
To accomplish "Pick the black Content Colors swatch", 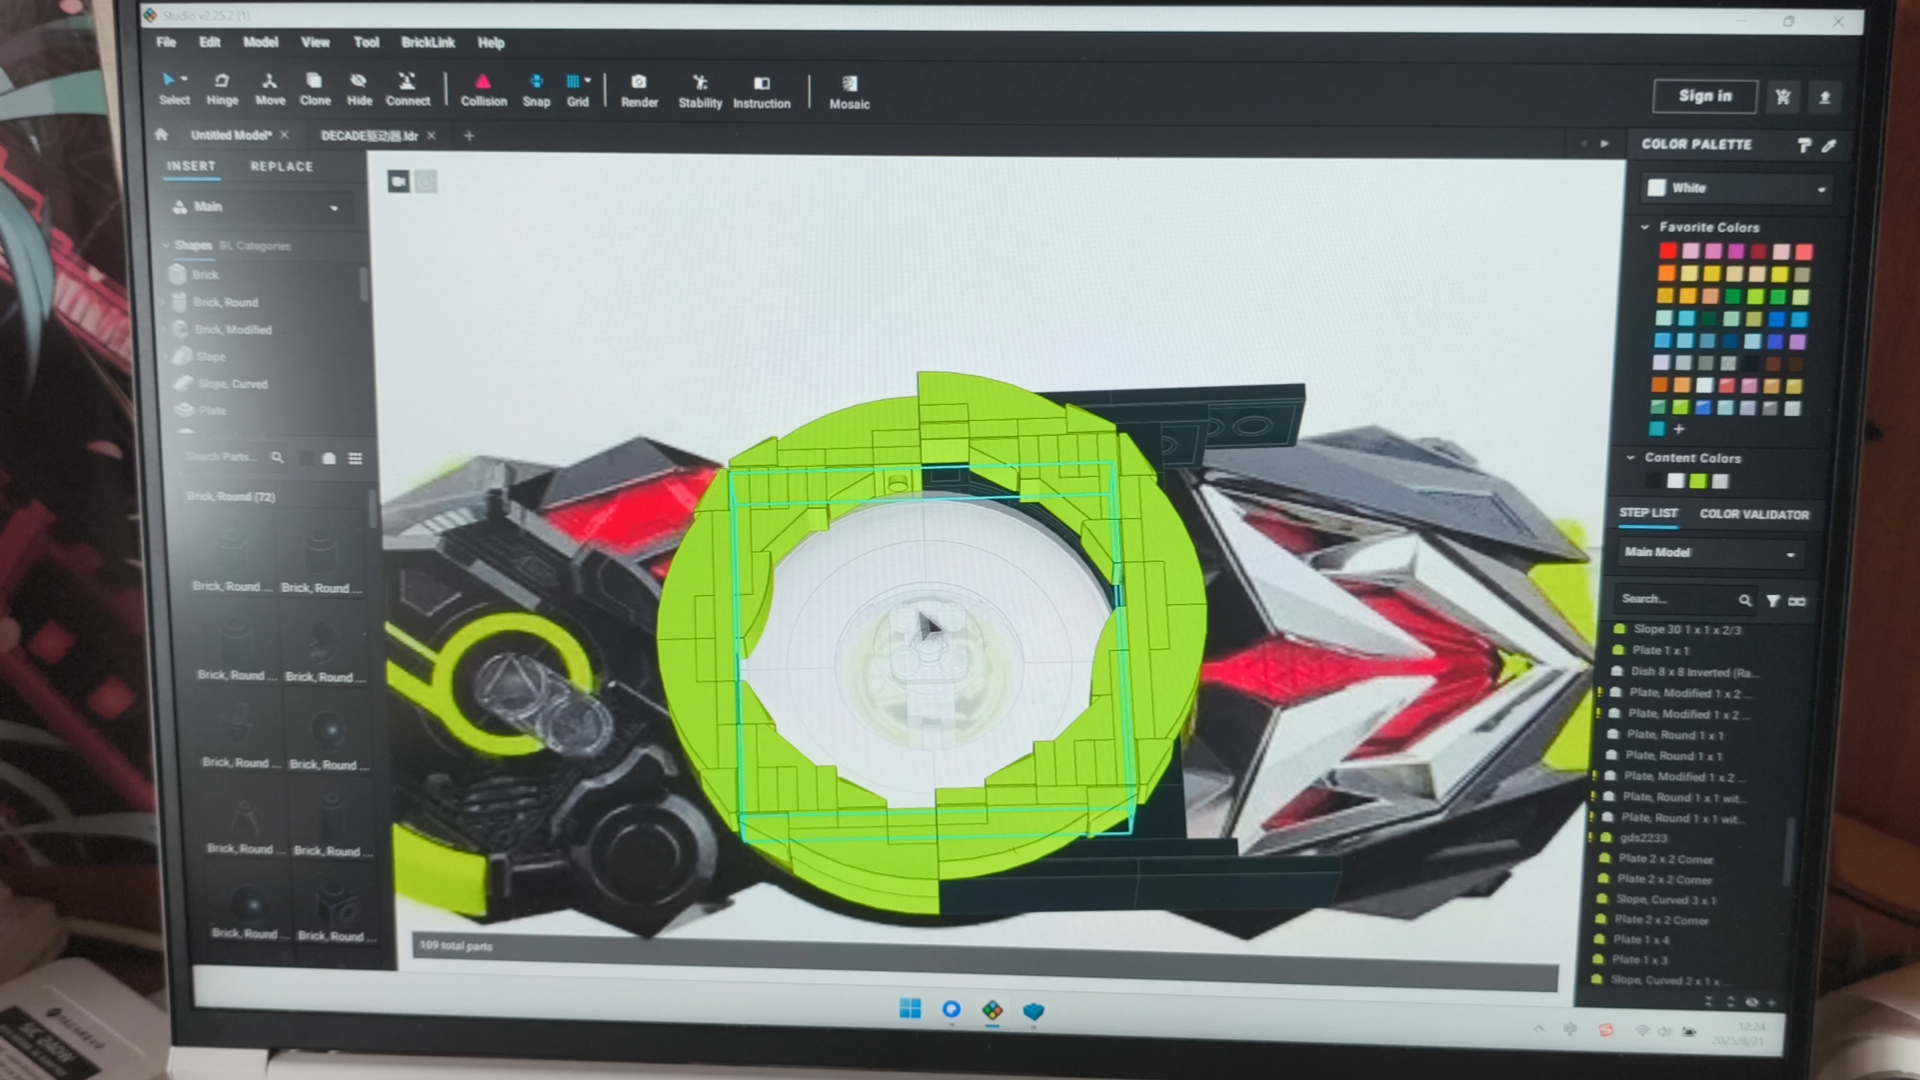I will [1653, 481].
